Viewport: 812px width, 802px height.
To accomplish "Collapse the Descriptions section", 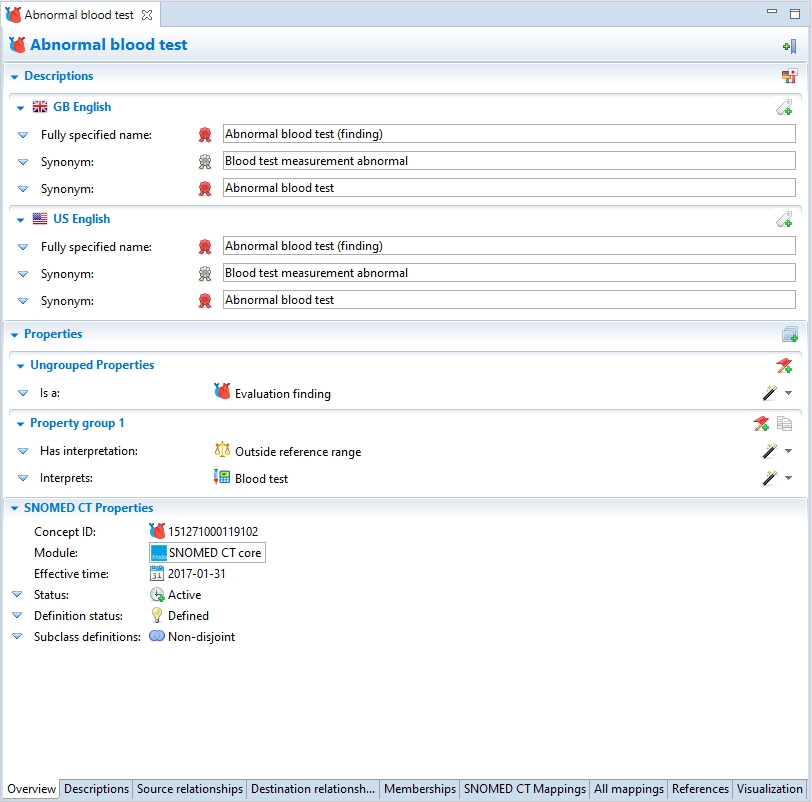I will point(14,77).
